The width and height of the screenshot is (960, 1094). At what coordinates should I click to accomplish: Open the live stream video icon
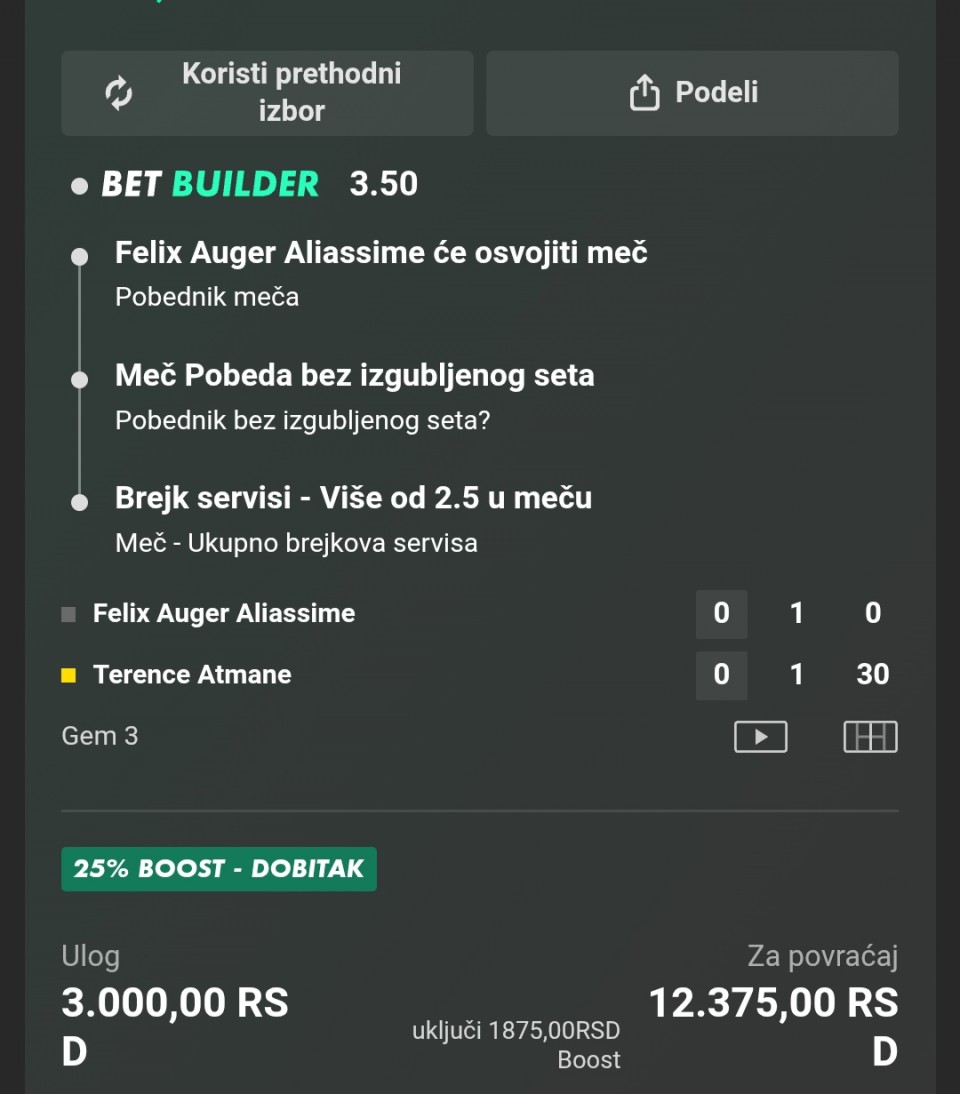point(760,737)
